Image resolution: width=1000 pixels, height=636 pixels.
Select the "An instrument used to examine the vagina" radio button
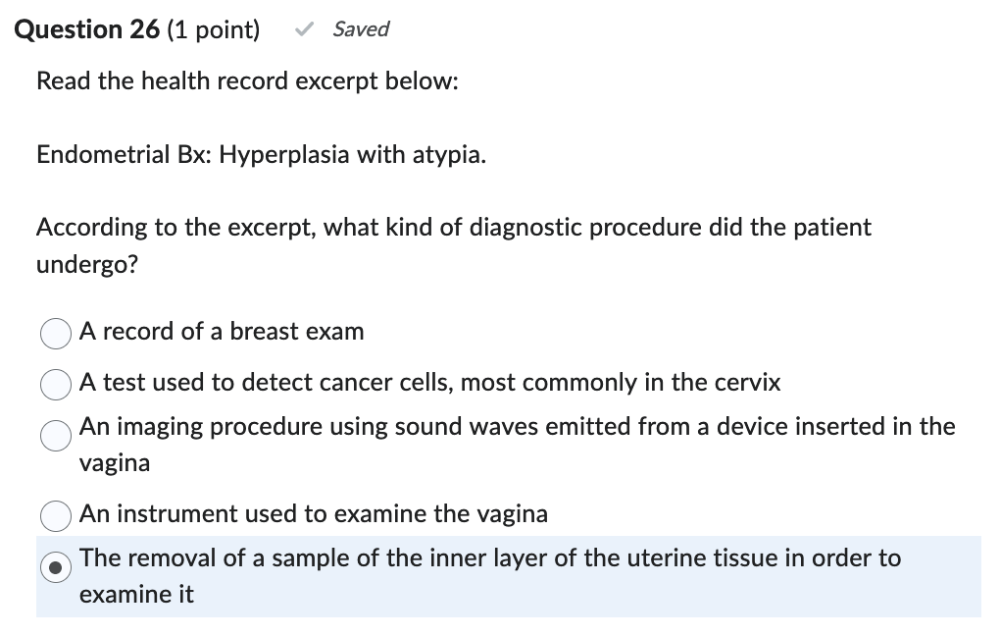[x=56, y=515]
